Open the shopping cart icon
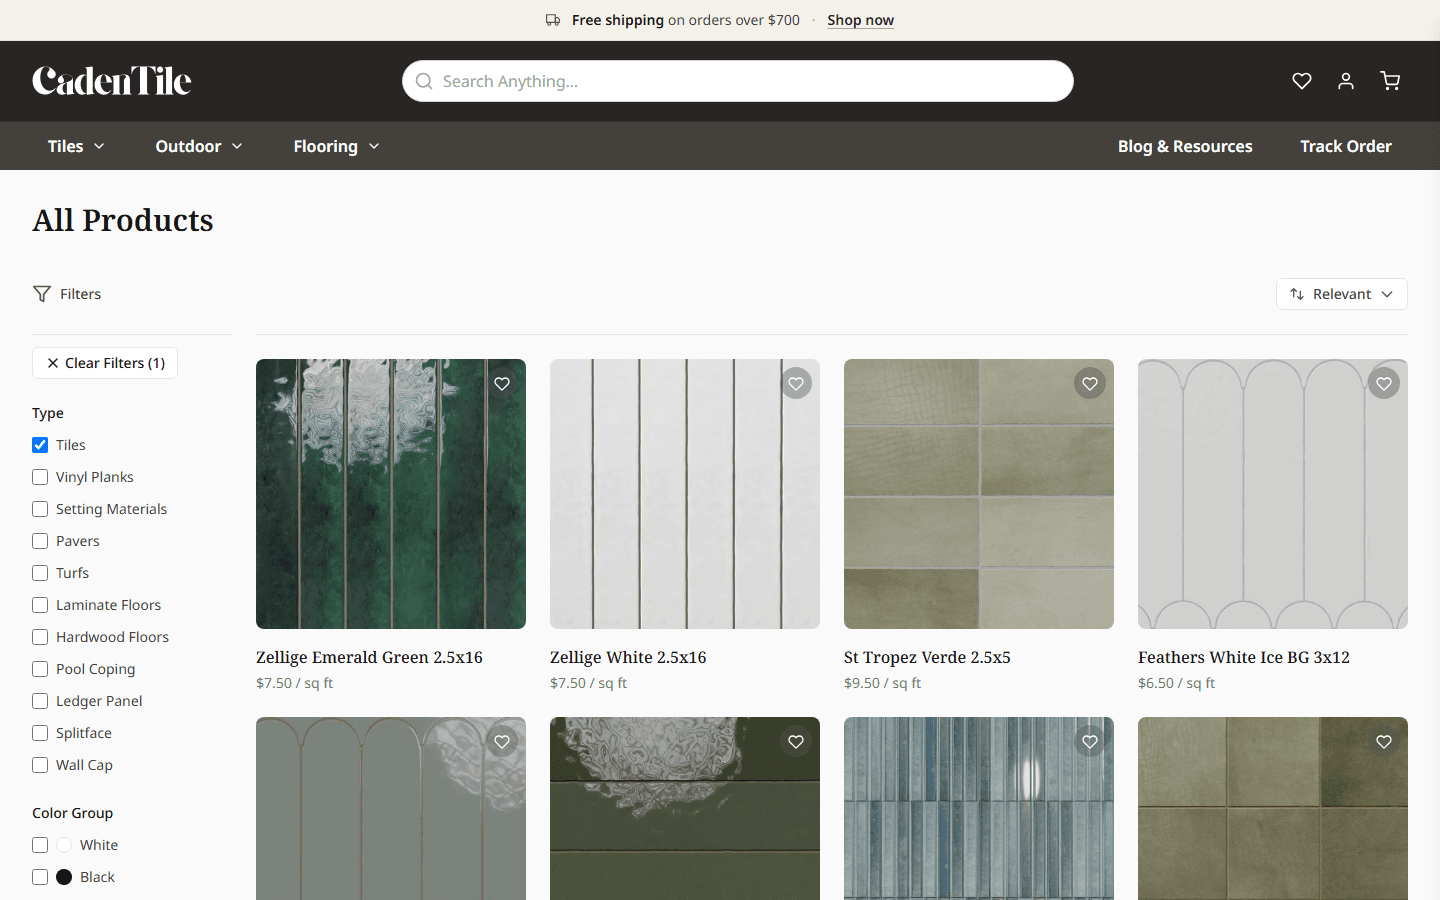 coord(1390,81)
